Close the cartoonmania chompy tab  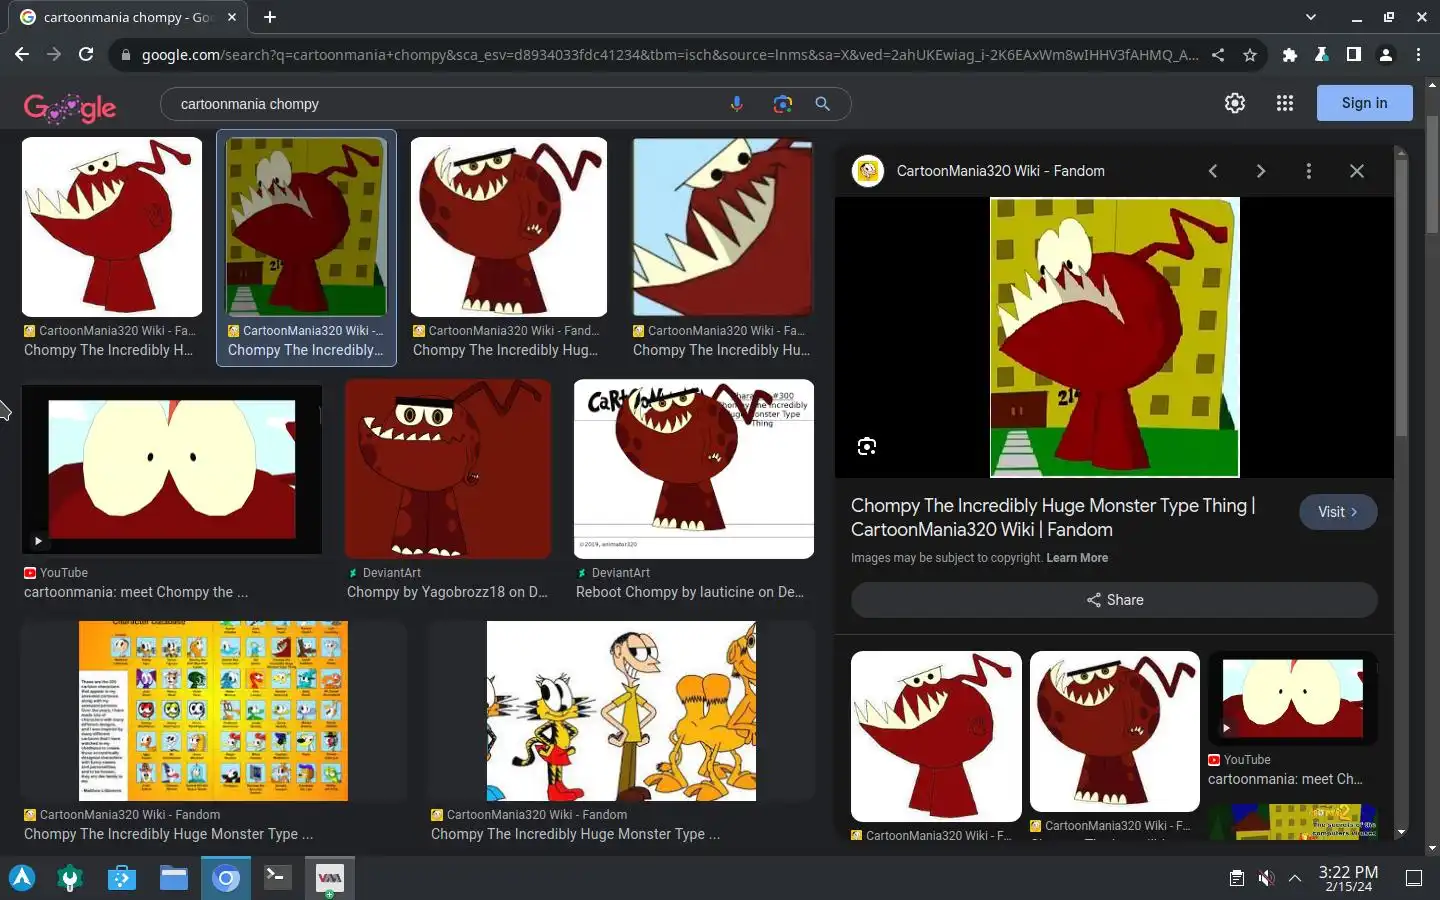point(232,17)
